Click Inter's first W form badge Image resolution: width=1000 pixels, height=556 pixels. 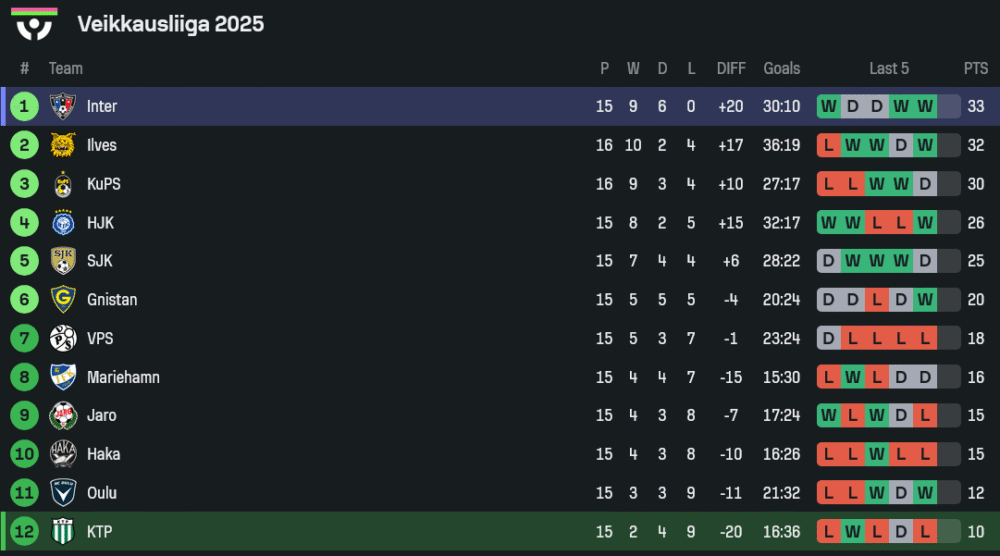[x=829, y=106]
